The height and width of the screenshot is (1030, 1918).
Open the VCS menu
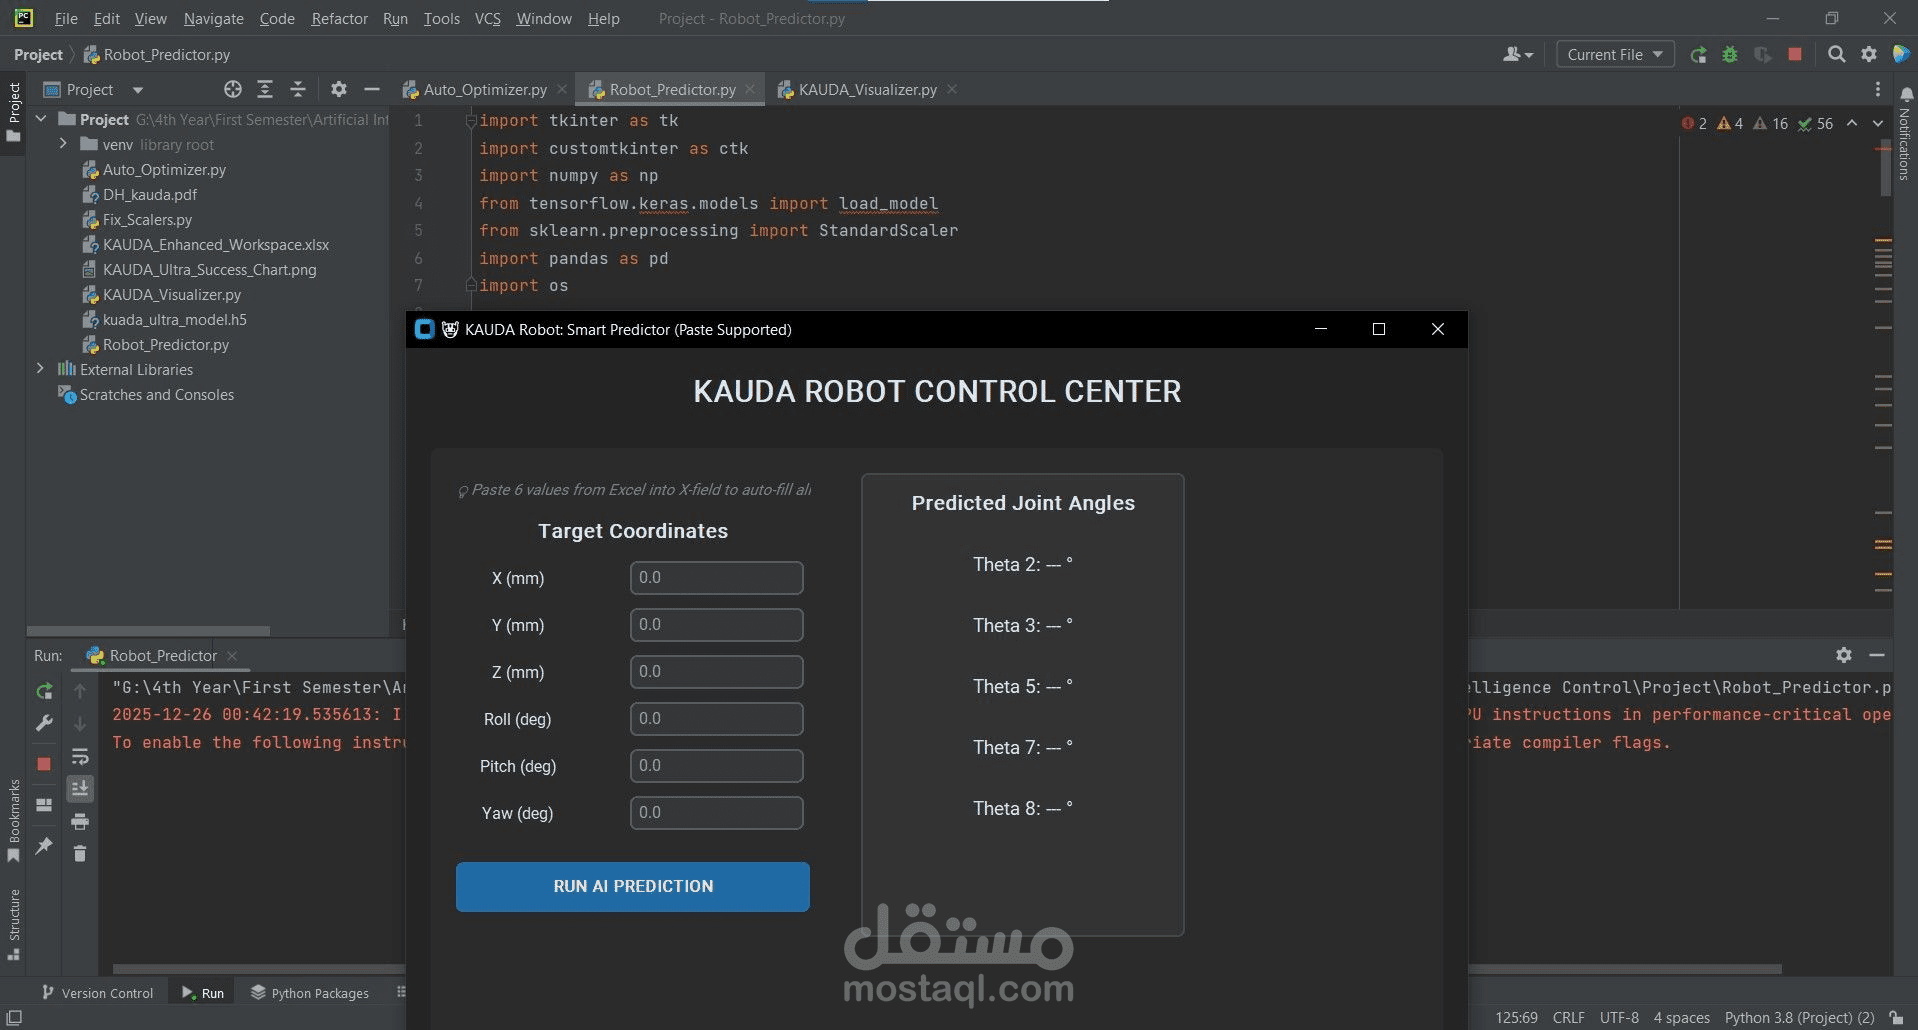coord(487,19)
